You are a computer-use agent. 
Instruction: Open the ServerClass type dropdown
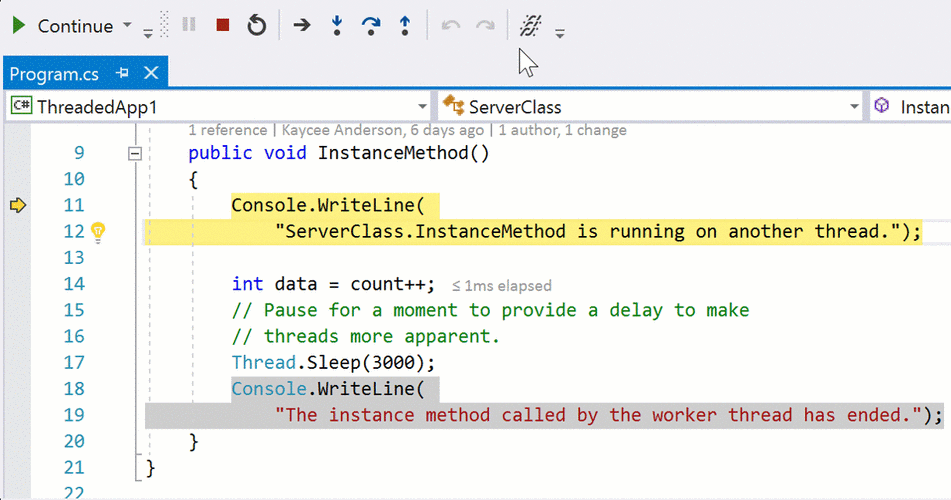tap(853, 106)
